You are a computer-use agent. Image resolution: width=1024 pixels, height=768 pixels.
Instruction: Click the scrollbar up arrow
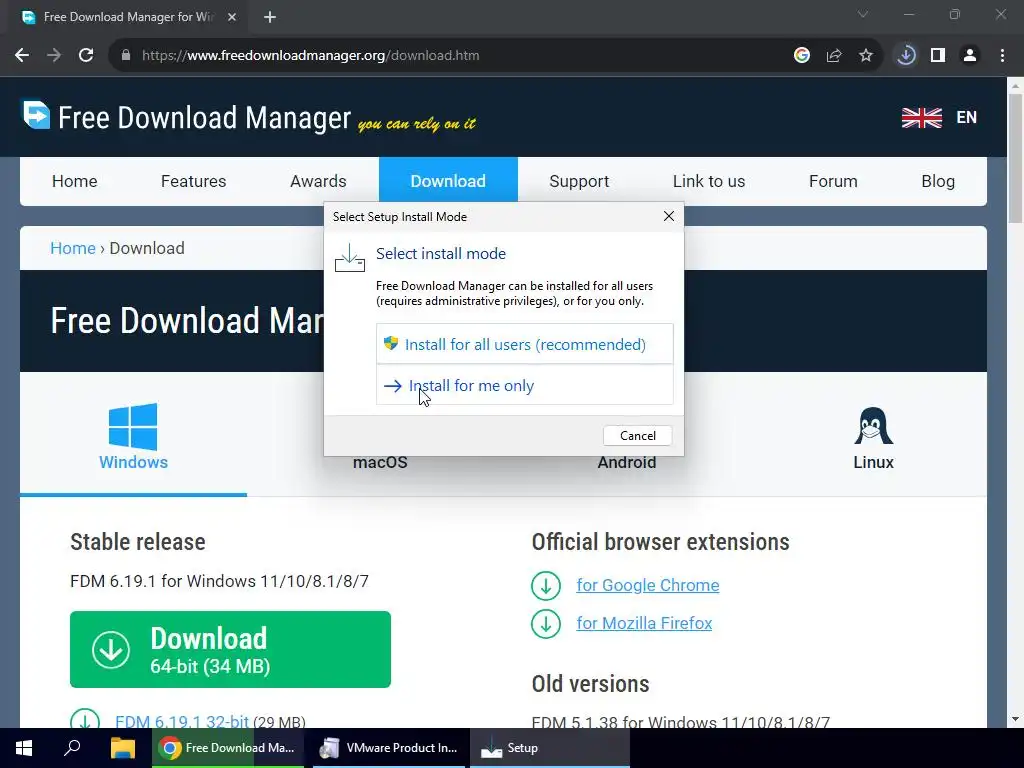click(1015, 86)
